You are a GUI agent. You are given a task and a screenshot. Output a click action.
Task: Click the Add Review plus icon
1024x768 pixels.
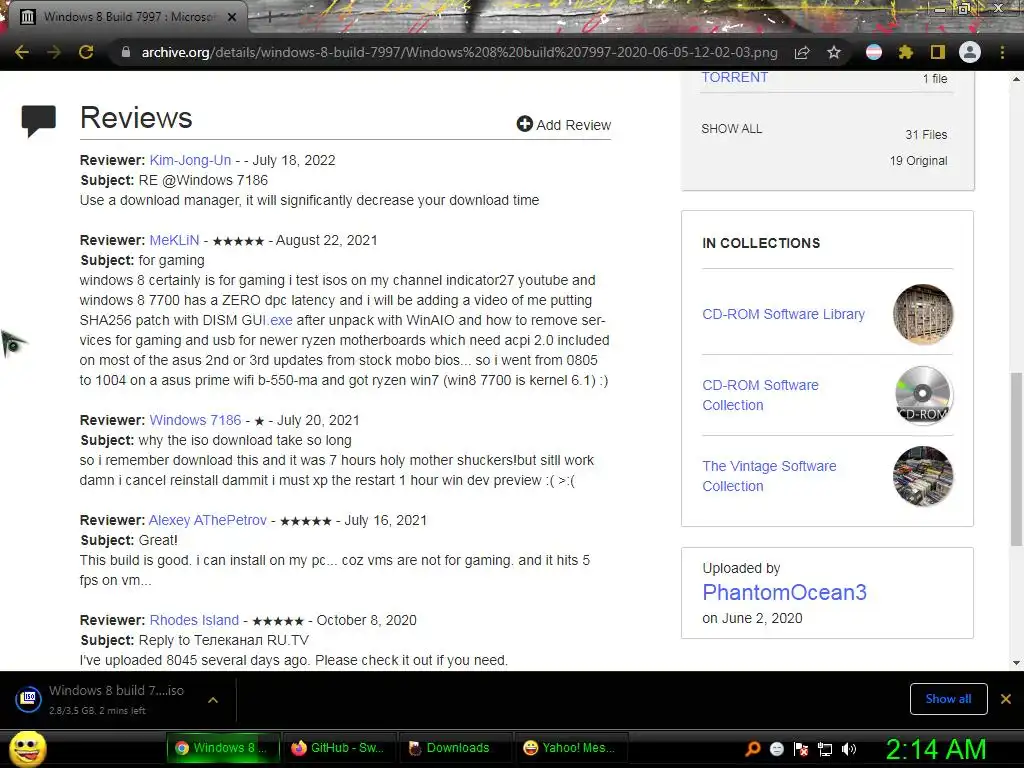[x=524, y=124]
